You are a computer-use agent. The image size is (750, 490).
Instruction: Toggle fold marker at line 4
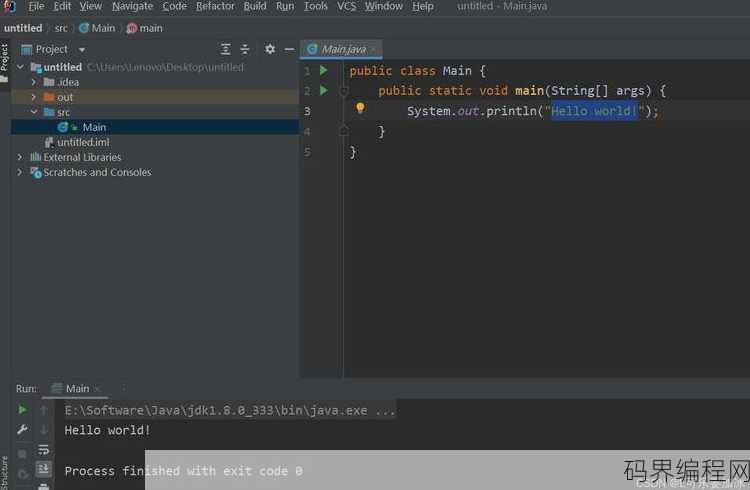pyautogui.click(x=343, y=130)
